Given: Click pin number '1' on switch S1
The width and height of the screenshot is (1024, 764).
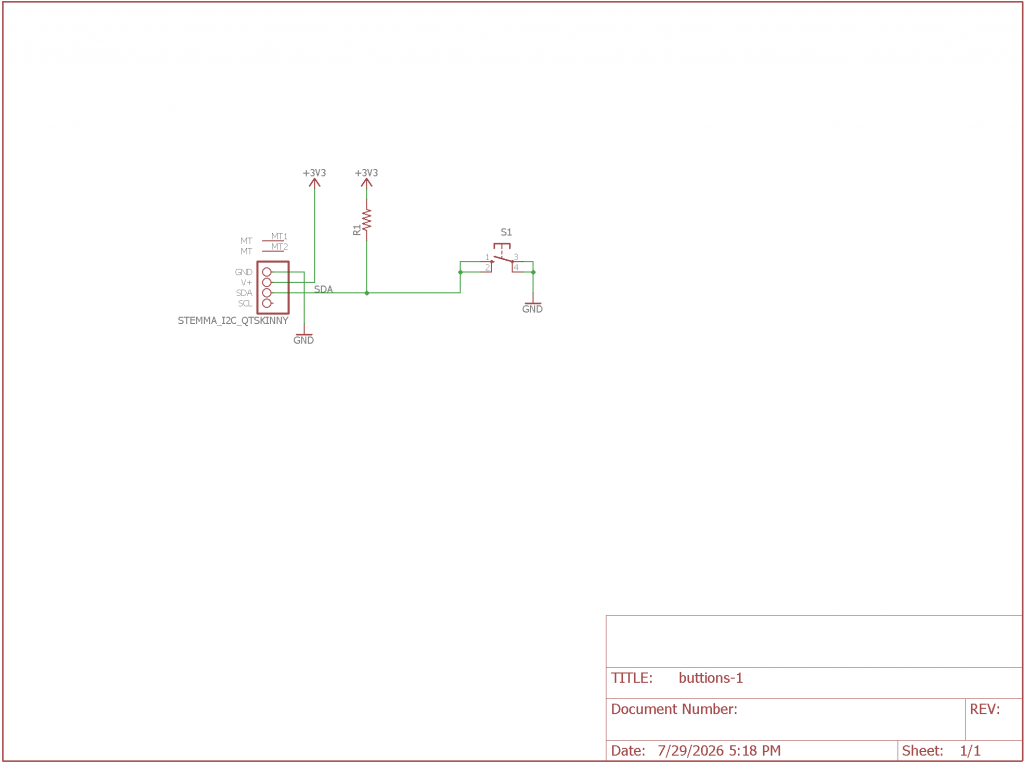Looking at the screenshot, I should (x=487, y=257).
